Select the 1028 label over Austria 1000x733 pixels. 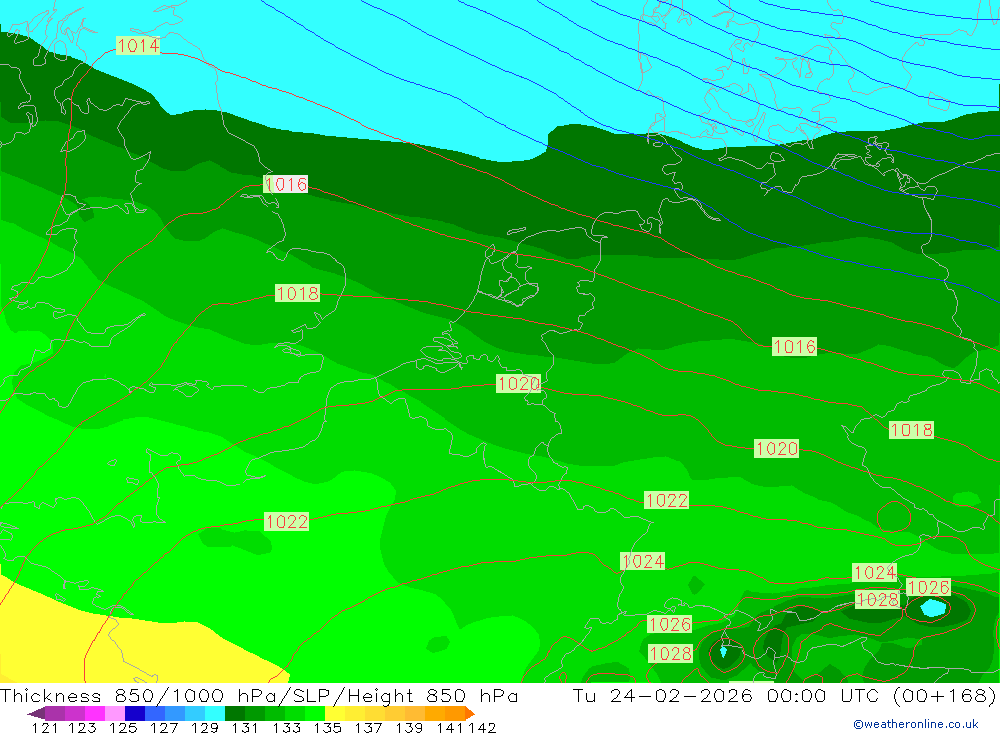click(878, 600)
